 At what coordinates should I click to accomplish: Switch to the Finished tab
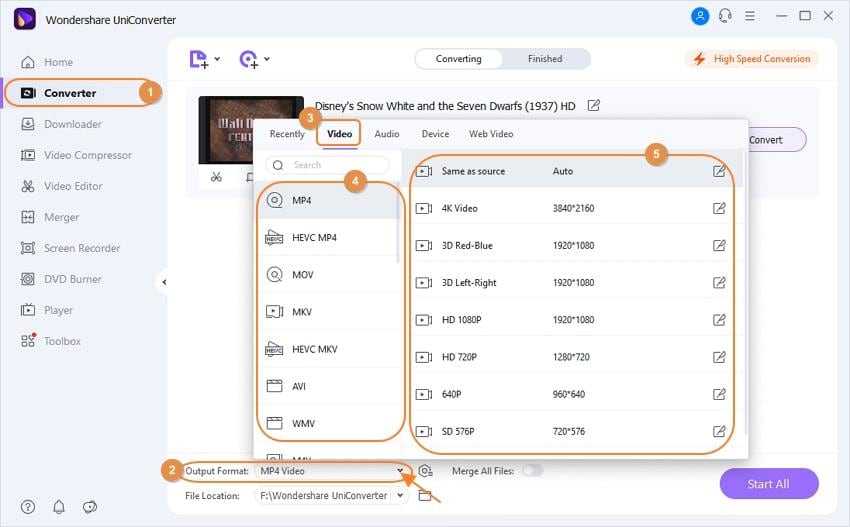pos(545,59)
